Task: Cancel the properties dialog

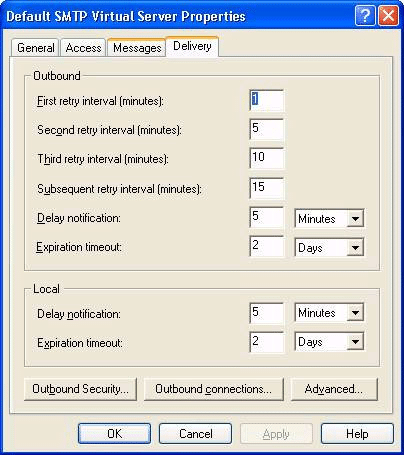Action: click(195, 434)
